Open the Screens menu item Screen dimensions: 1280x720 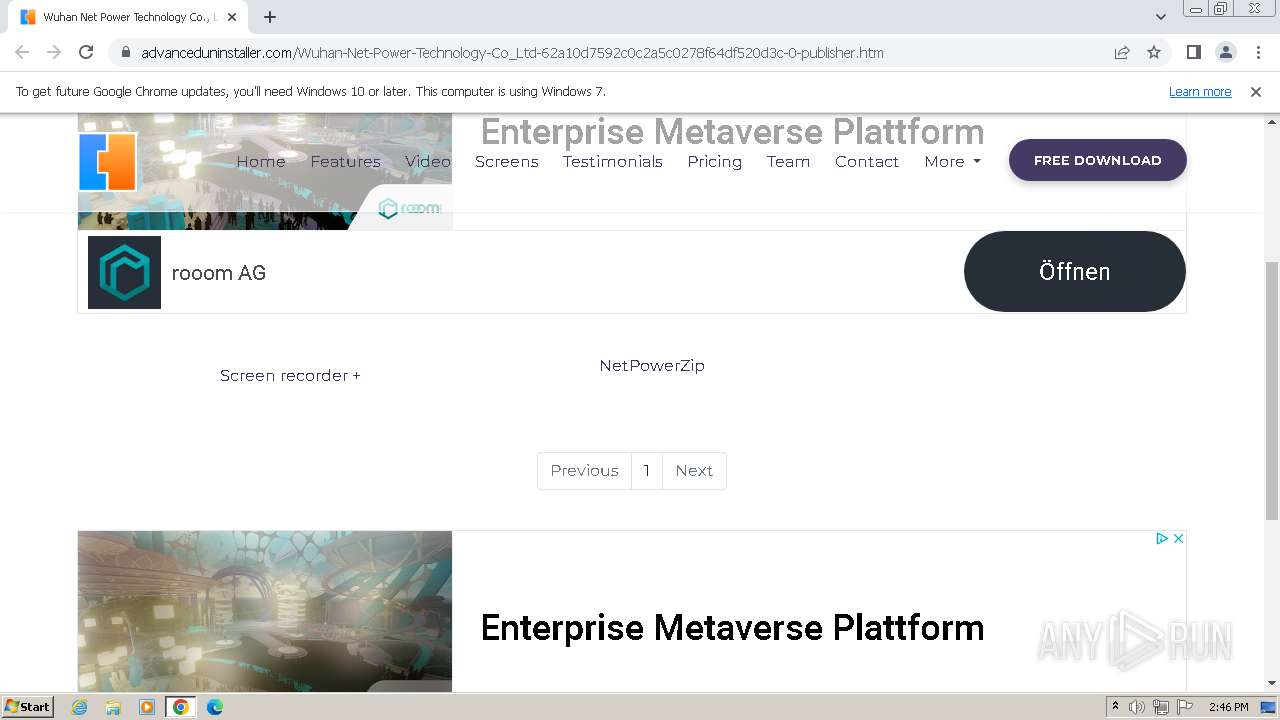(x=507, y=161)
